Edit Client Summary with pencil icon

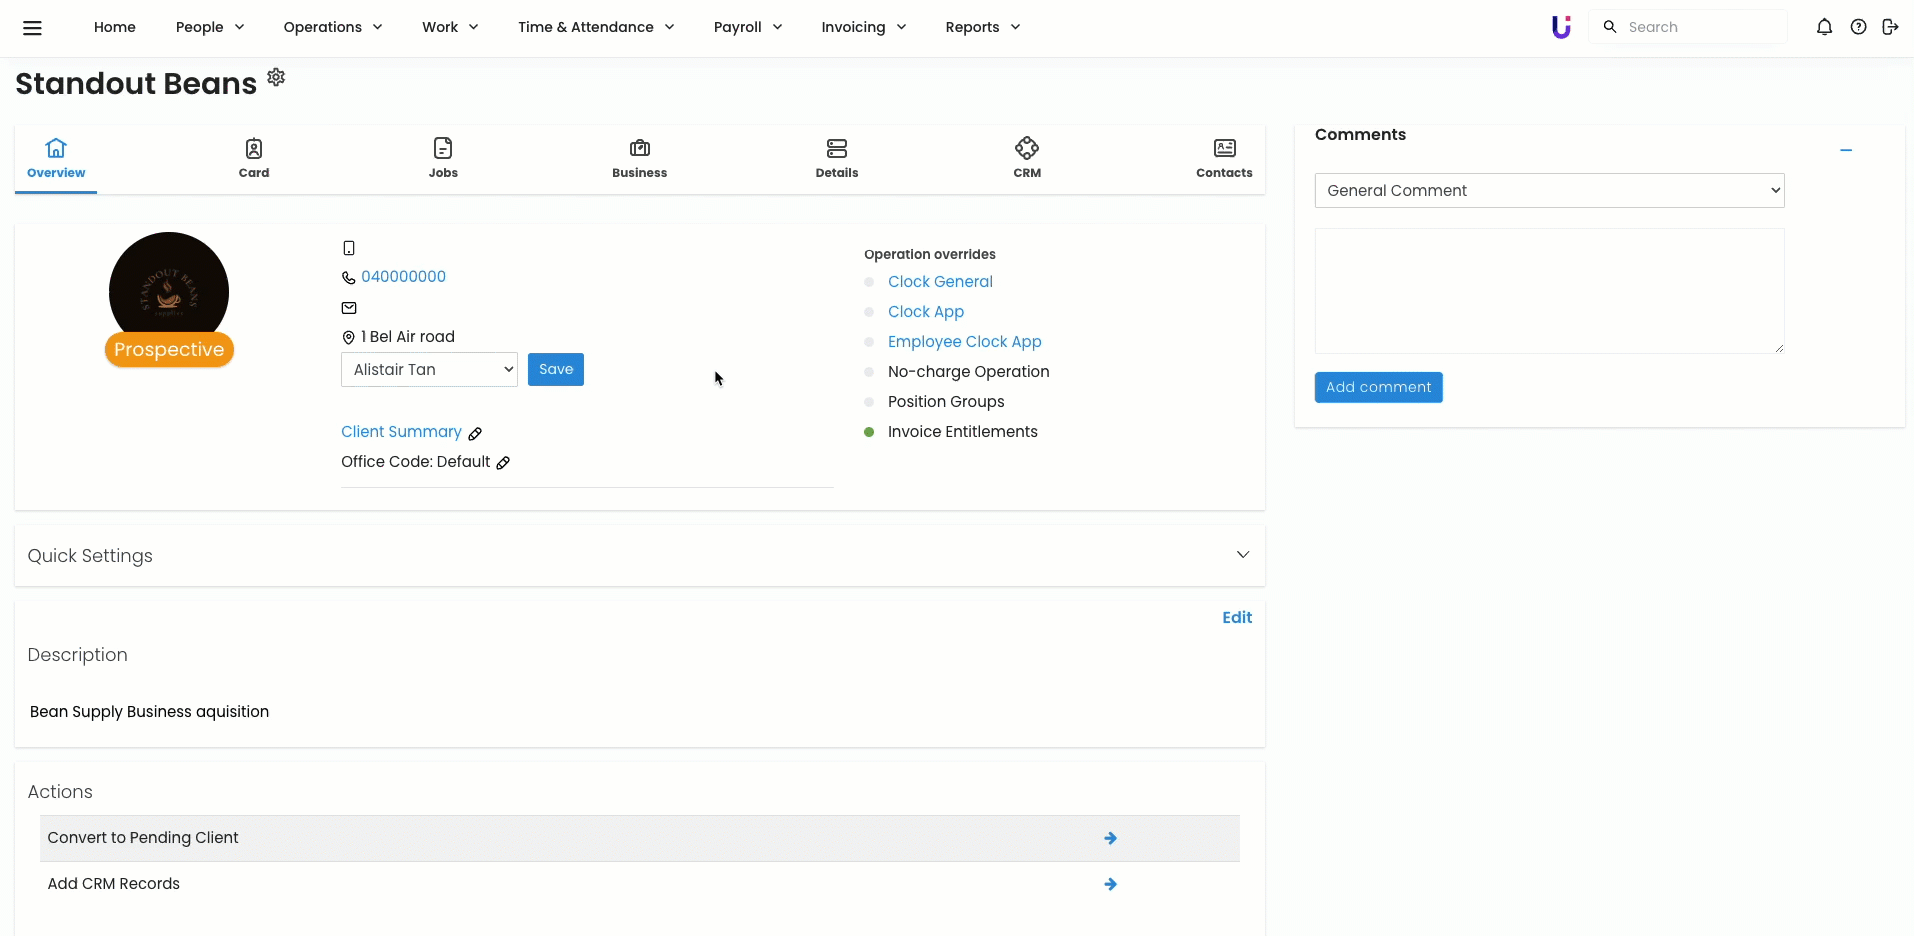point(475,433)
